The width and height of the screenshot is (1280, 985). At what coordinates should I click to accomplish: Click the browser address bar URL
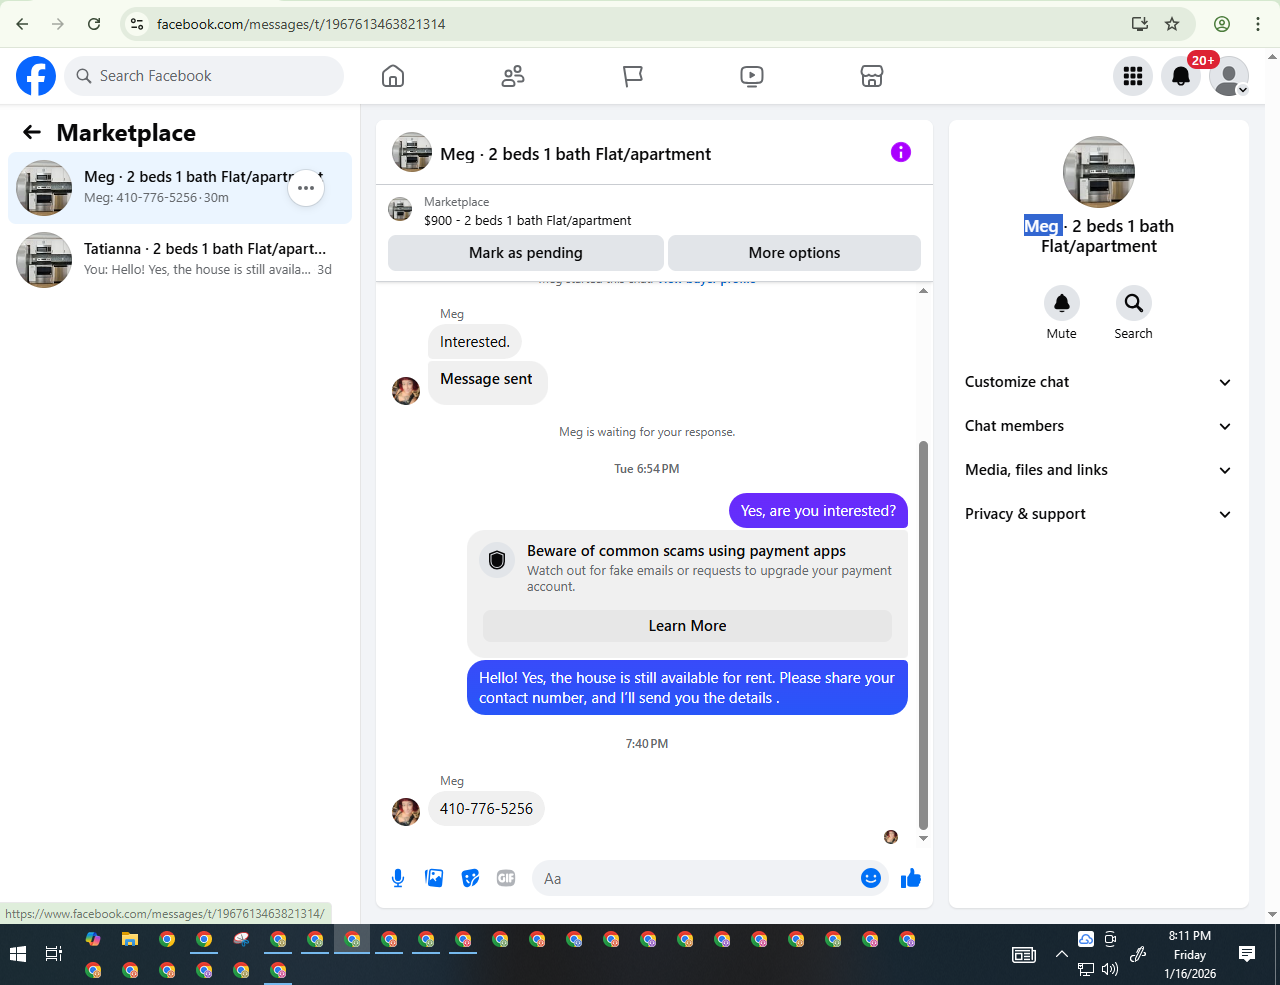[301, 24]
